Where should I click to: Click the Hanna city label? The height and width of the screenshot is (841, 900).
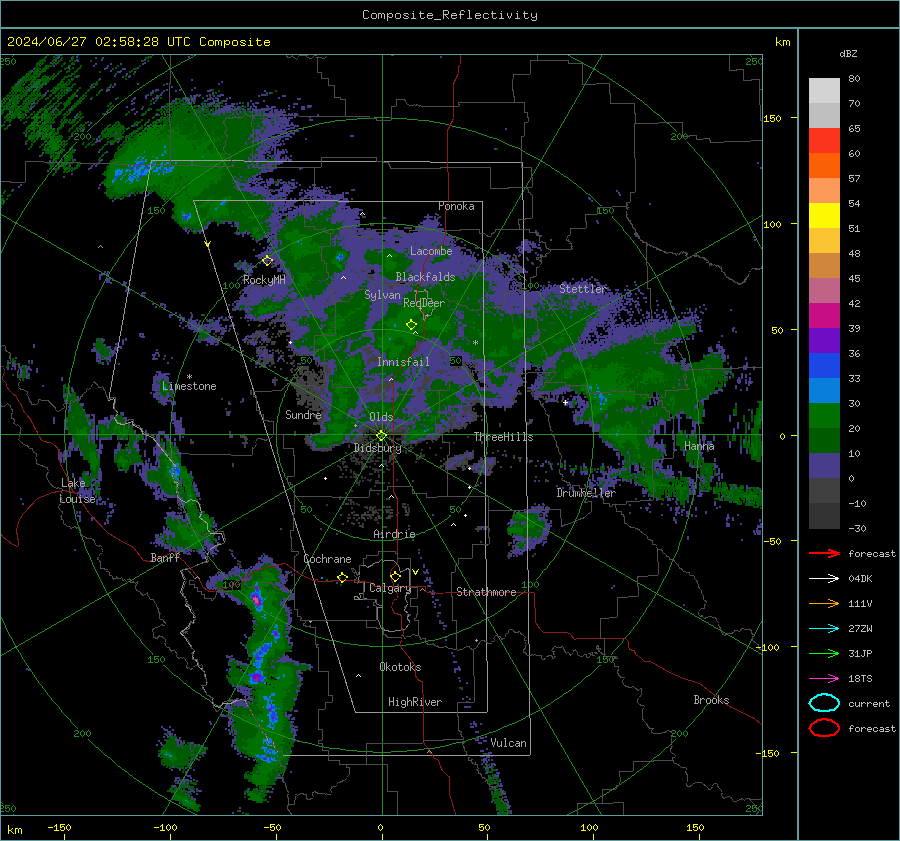[x=699, y=446]
